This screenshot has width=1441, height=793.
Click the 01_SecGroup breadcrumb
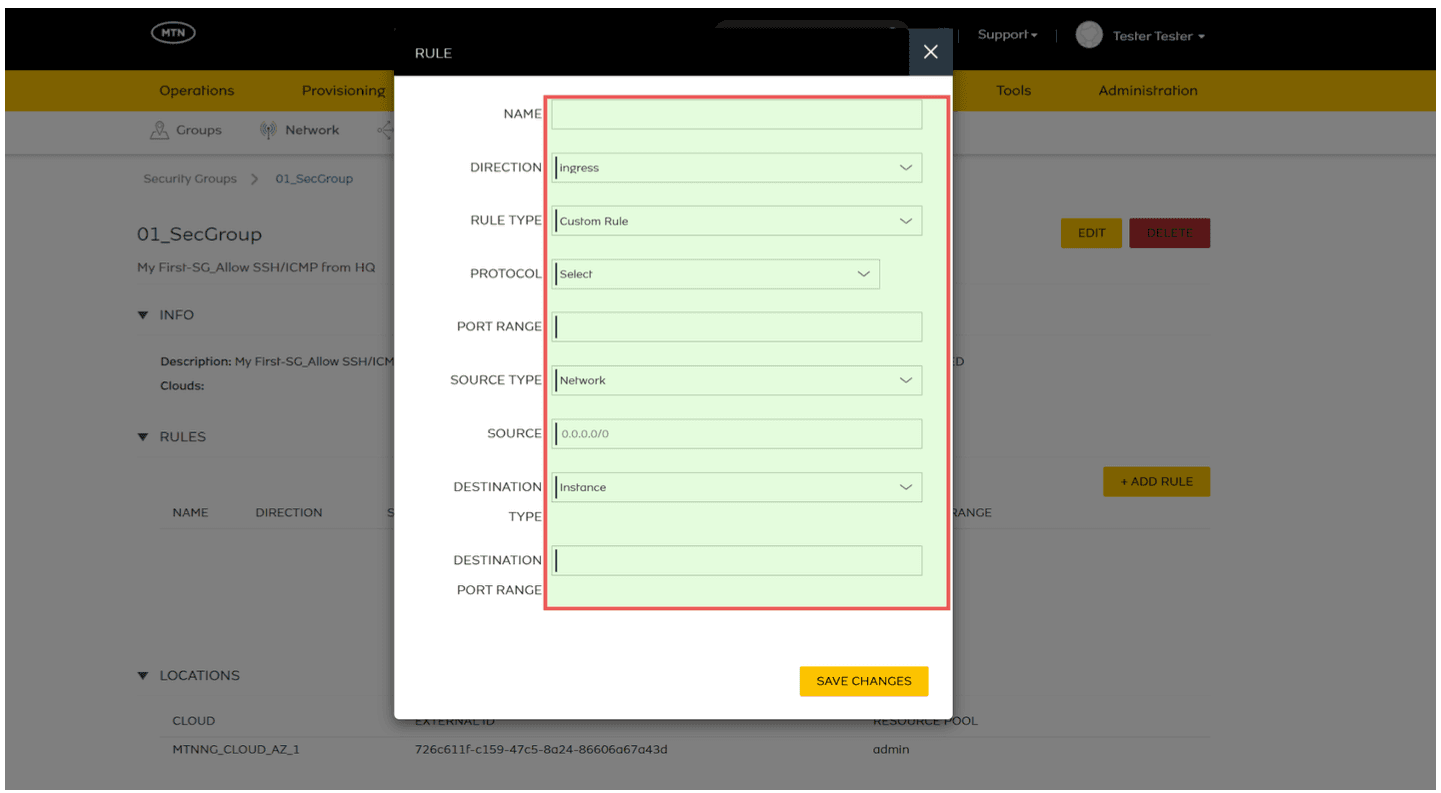[x=314, y=179]
